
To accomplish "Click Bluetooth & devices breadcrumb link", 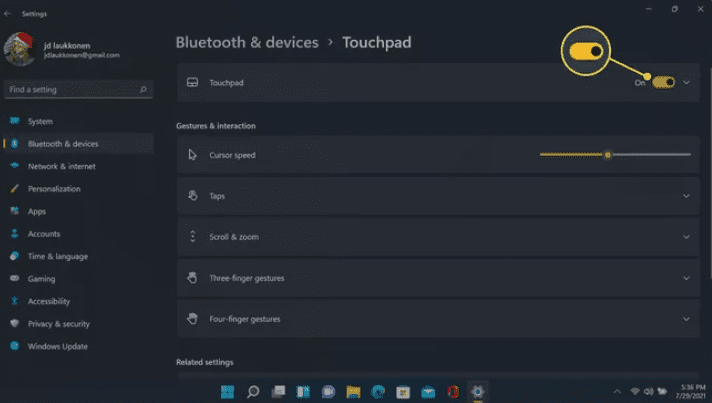I will [247, 42].
